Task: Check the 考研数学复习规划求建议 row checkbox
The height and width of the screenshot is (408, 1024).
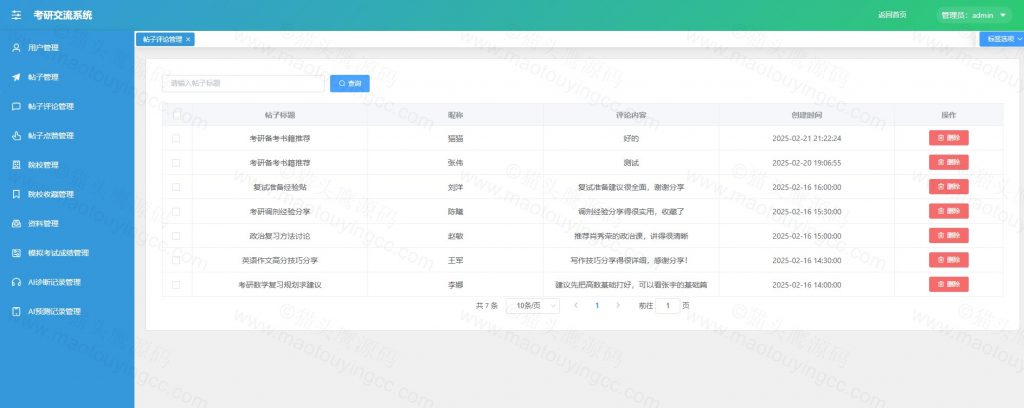Action: 176,285
